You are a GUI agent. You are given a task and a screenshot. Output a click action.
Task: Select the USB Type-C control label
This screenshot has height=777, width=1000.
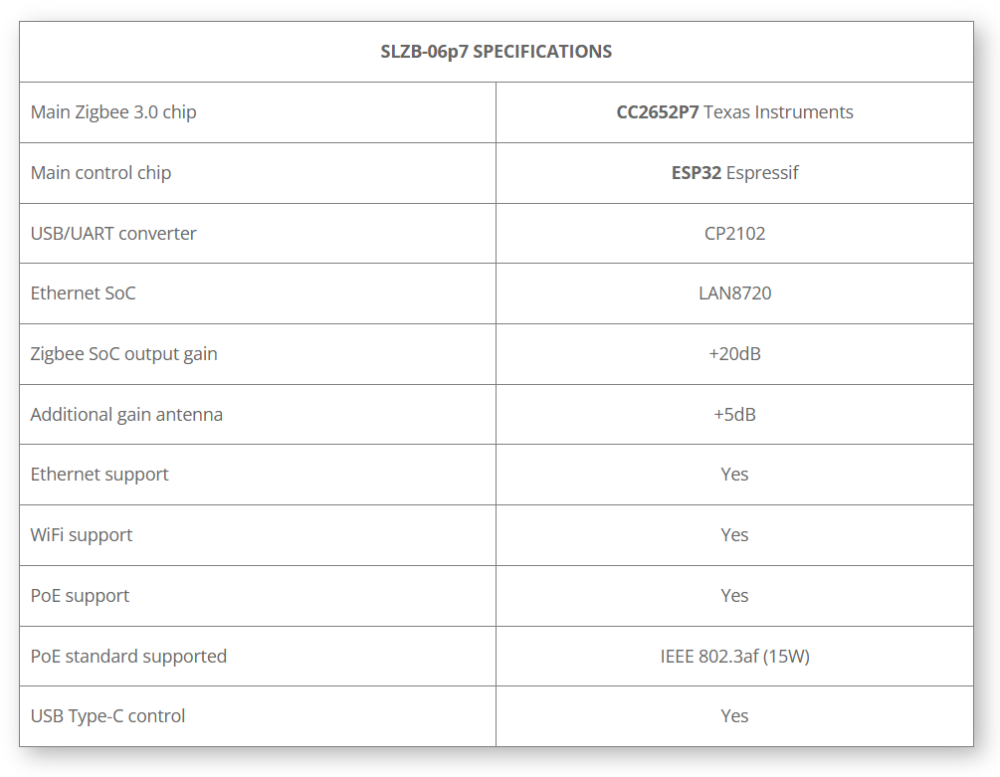click(x=108, y=716)
